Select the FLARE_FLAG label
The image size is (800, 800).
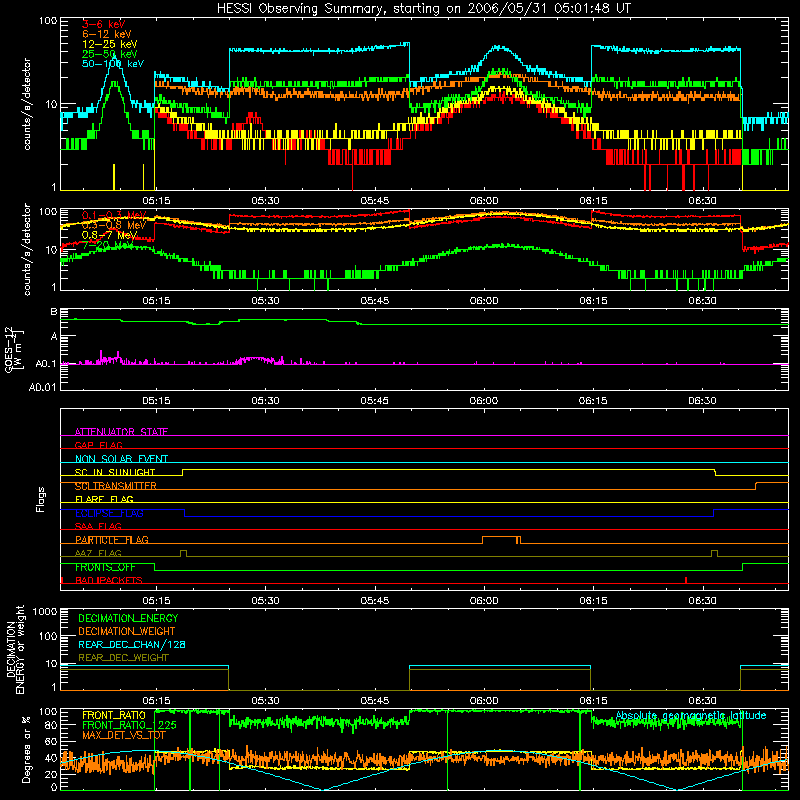click(x=104, y=499)
